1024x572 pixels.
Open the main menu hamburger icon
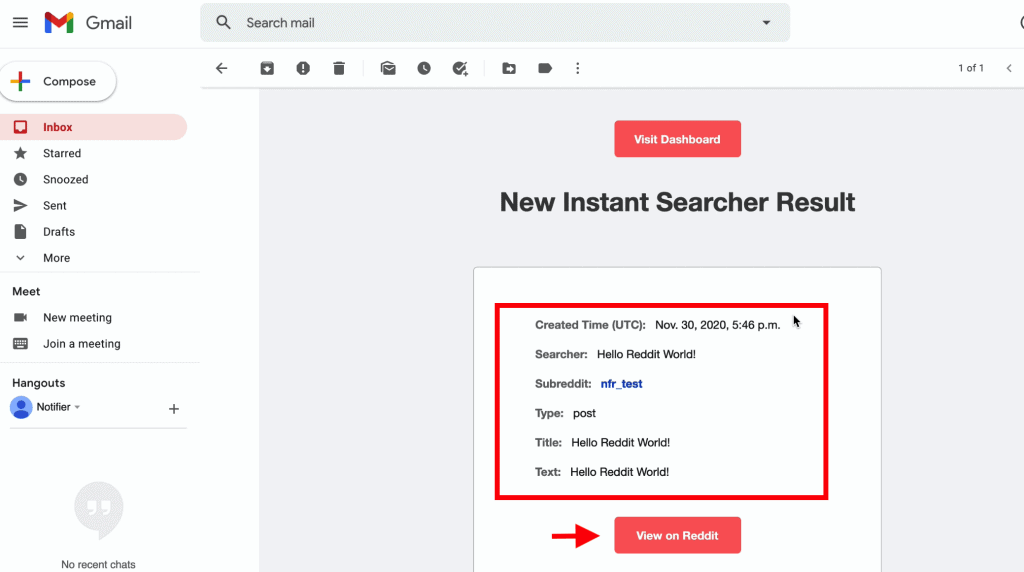pos(20,23)
